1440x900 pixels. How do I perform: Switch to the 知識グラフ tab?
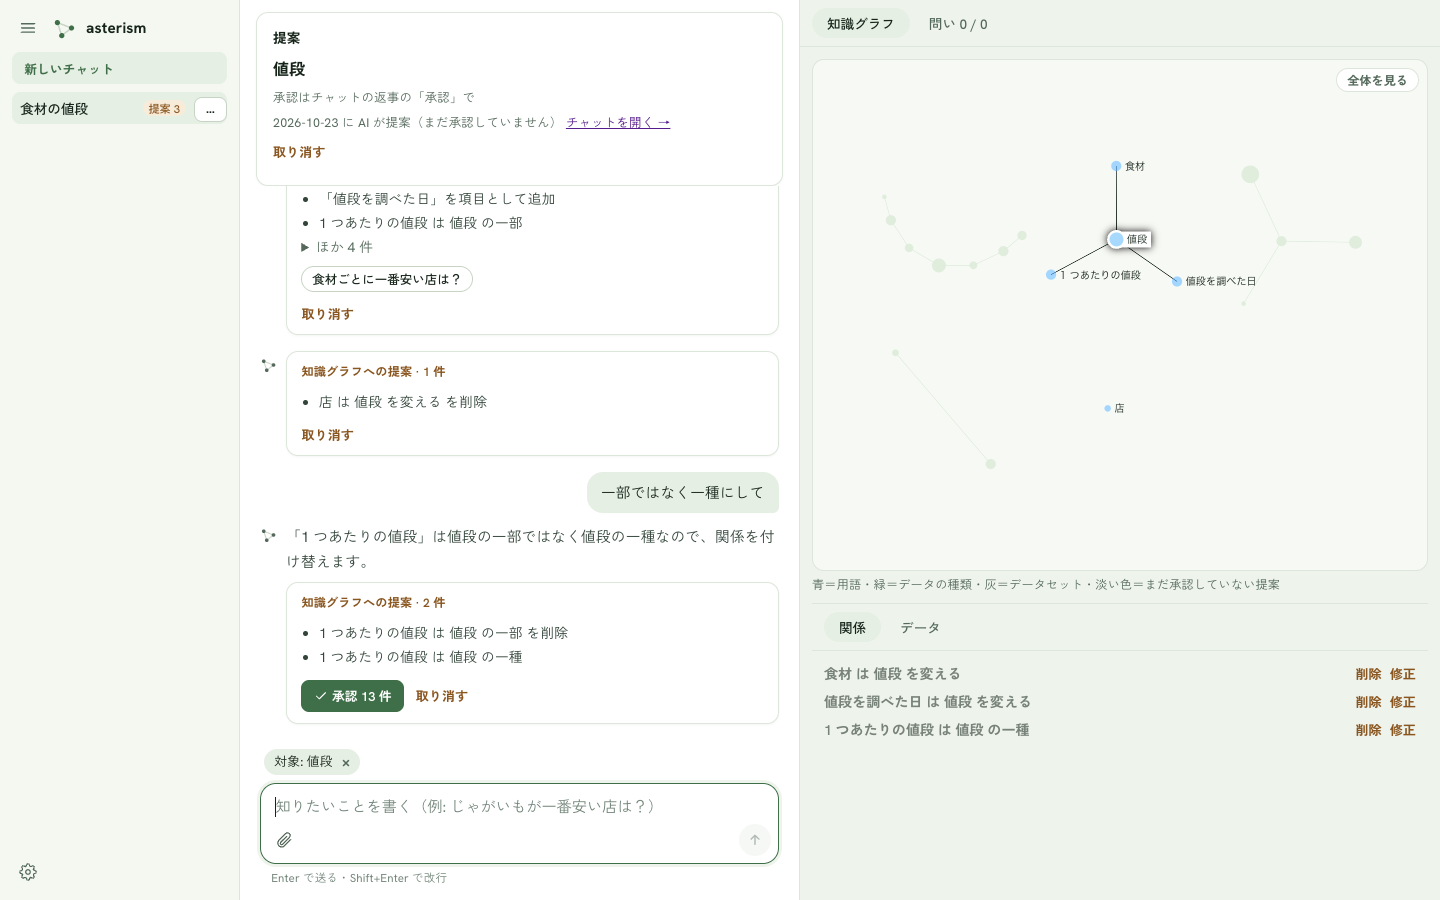pyautogui.click(x=860, y=24)
